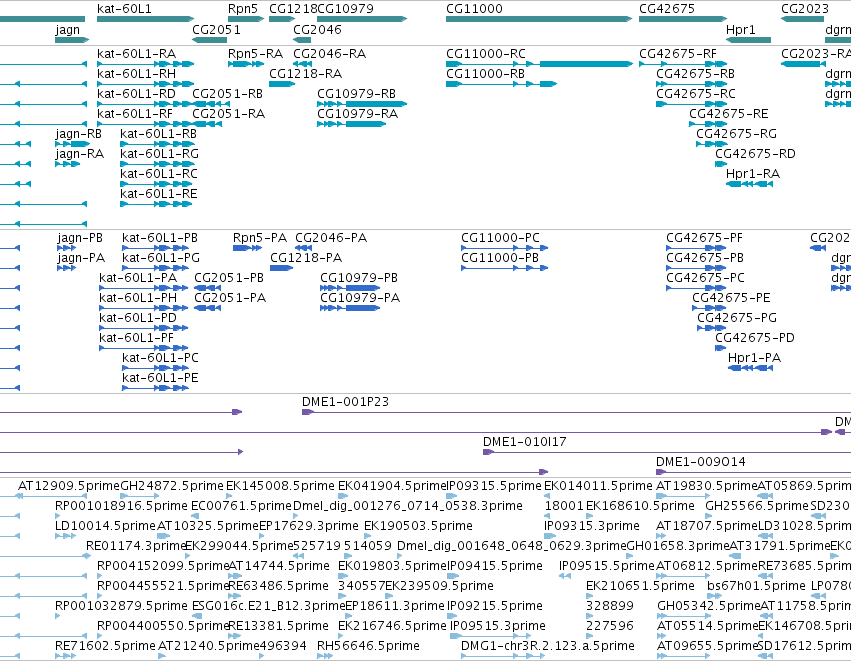Click transcript Rpn5-RA
The image size is (851, 661).
click(255, 54)
